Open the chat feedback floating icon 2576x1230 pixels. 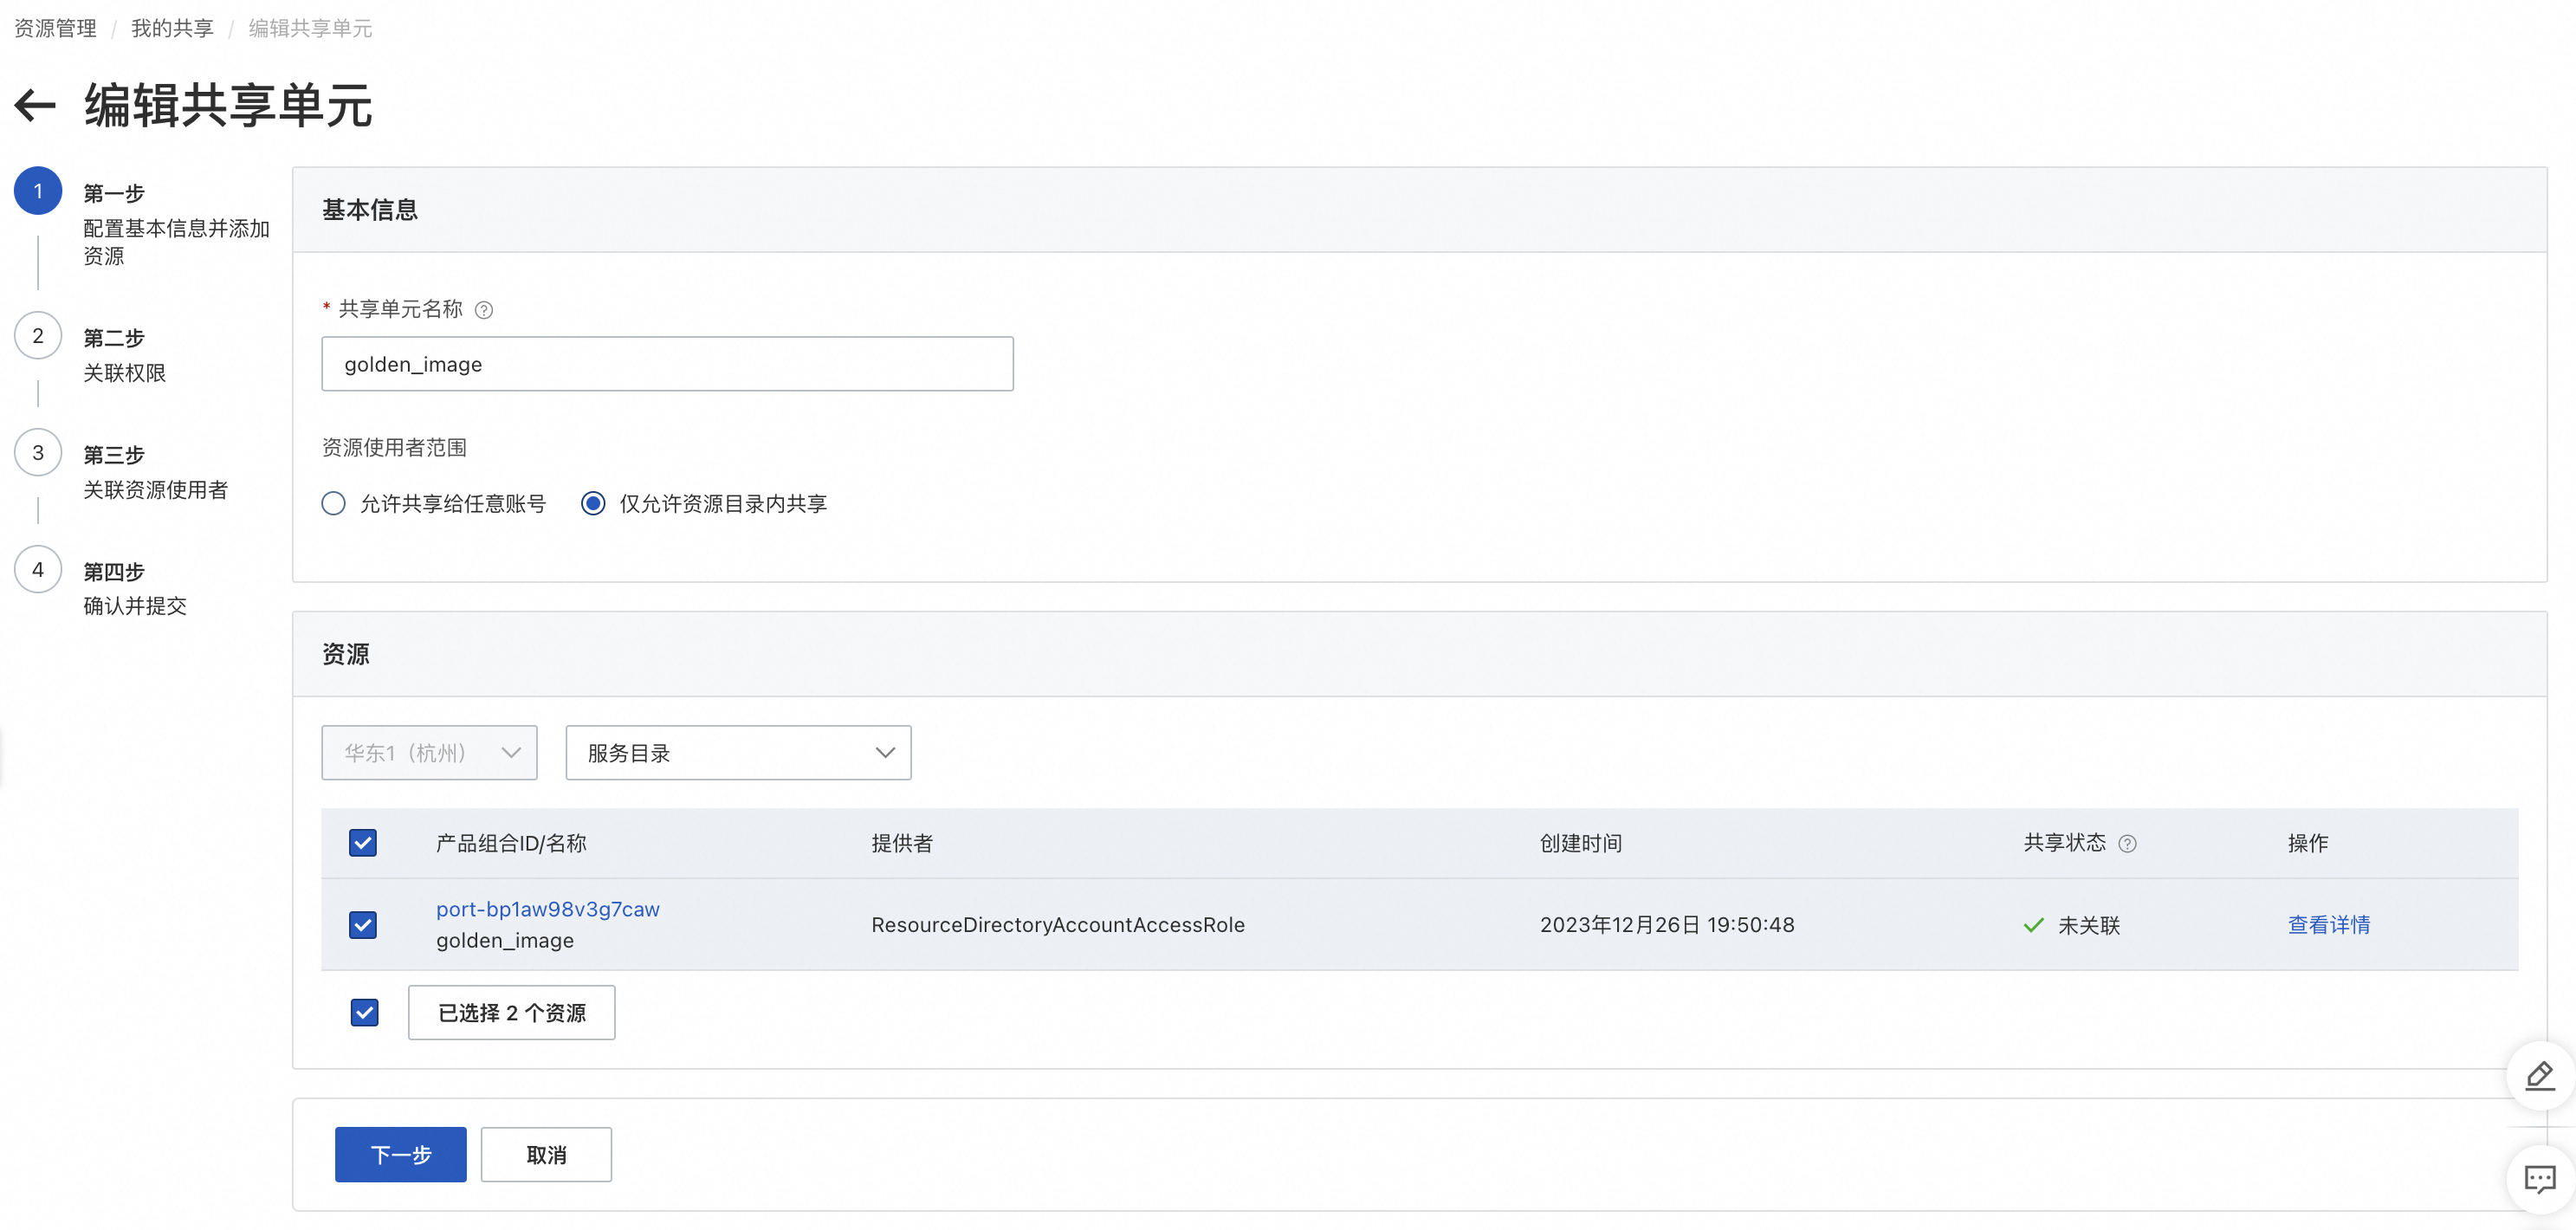click(2540, 1179)
